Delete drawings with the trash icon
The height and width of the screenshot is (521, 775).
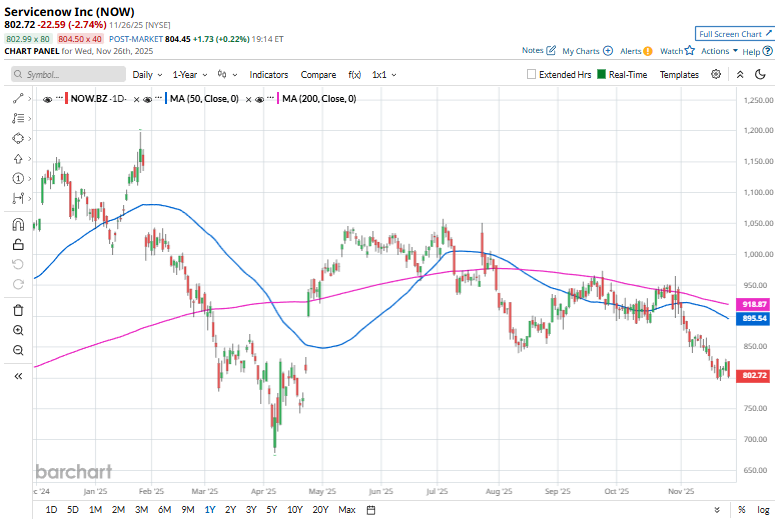(18, 310)
